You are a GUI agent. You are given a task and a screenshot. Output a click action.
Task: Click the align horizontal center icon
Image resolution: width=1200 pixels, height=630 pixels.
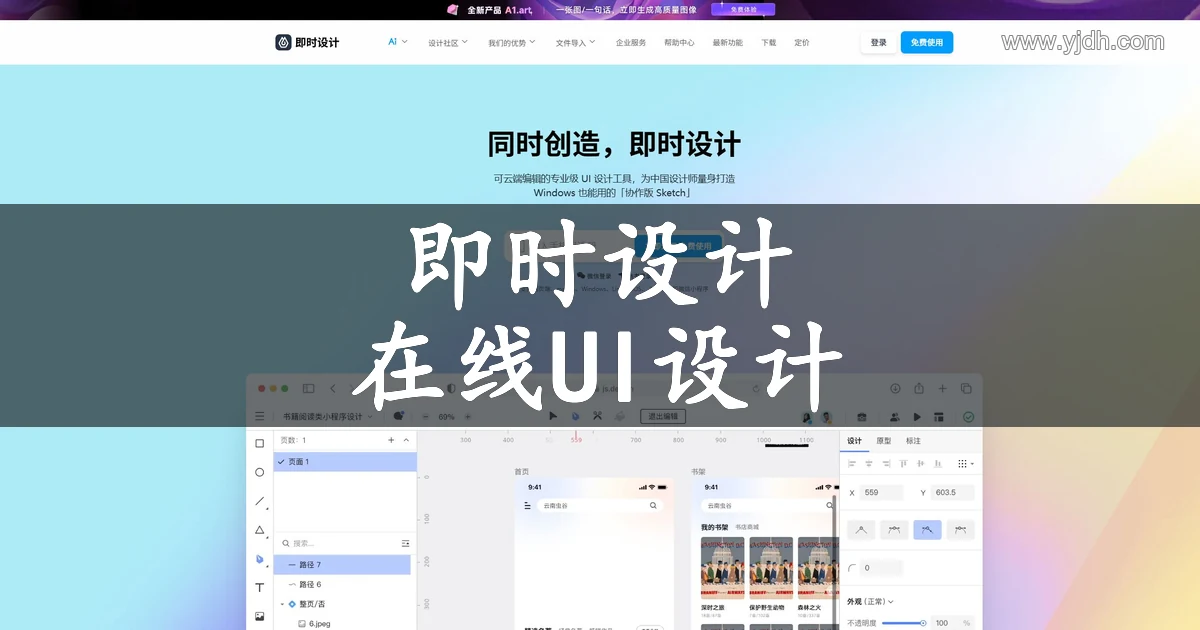pos(869,464)
